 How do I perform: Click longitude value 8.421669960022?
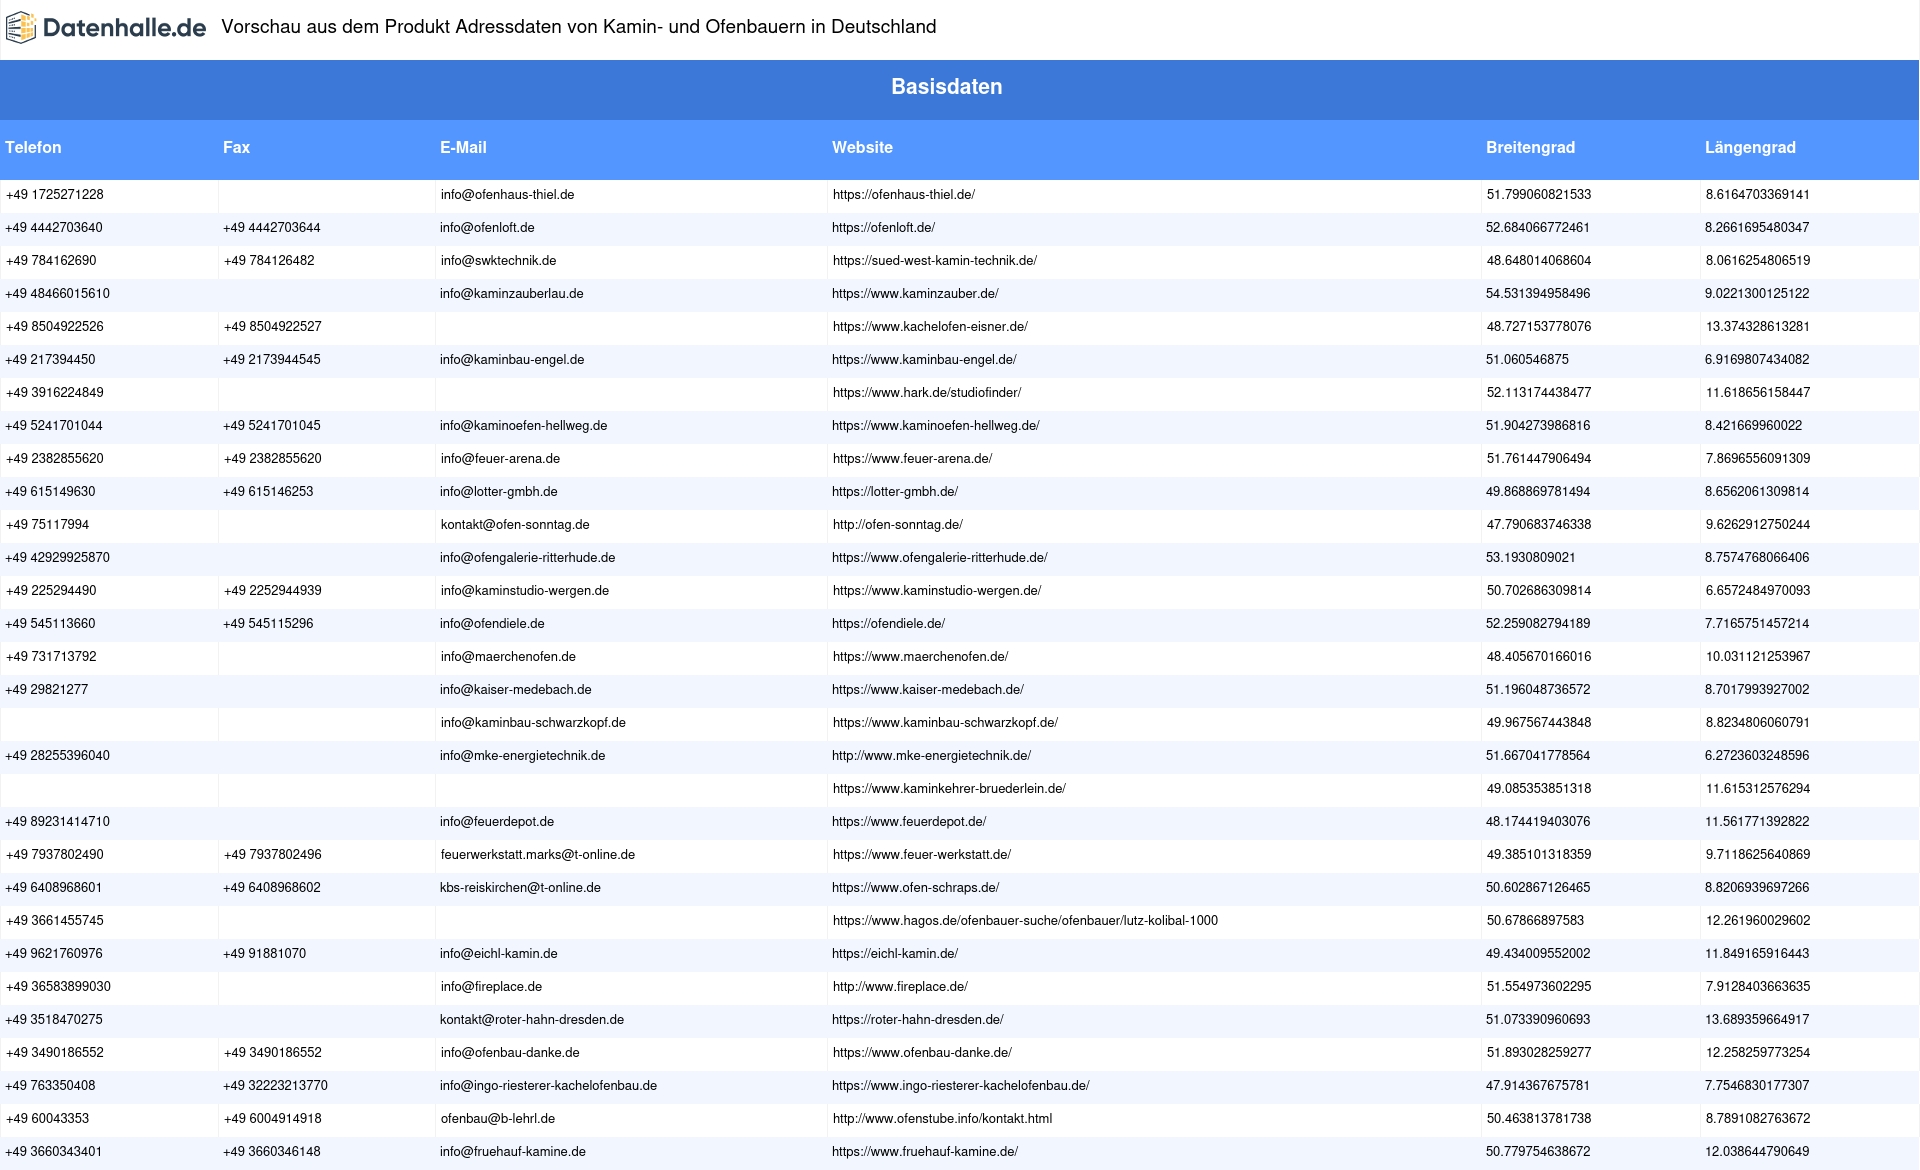point(1754,426)
